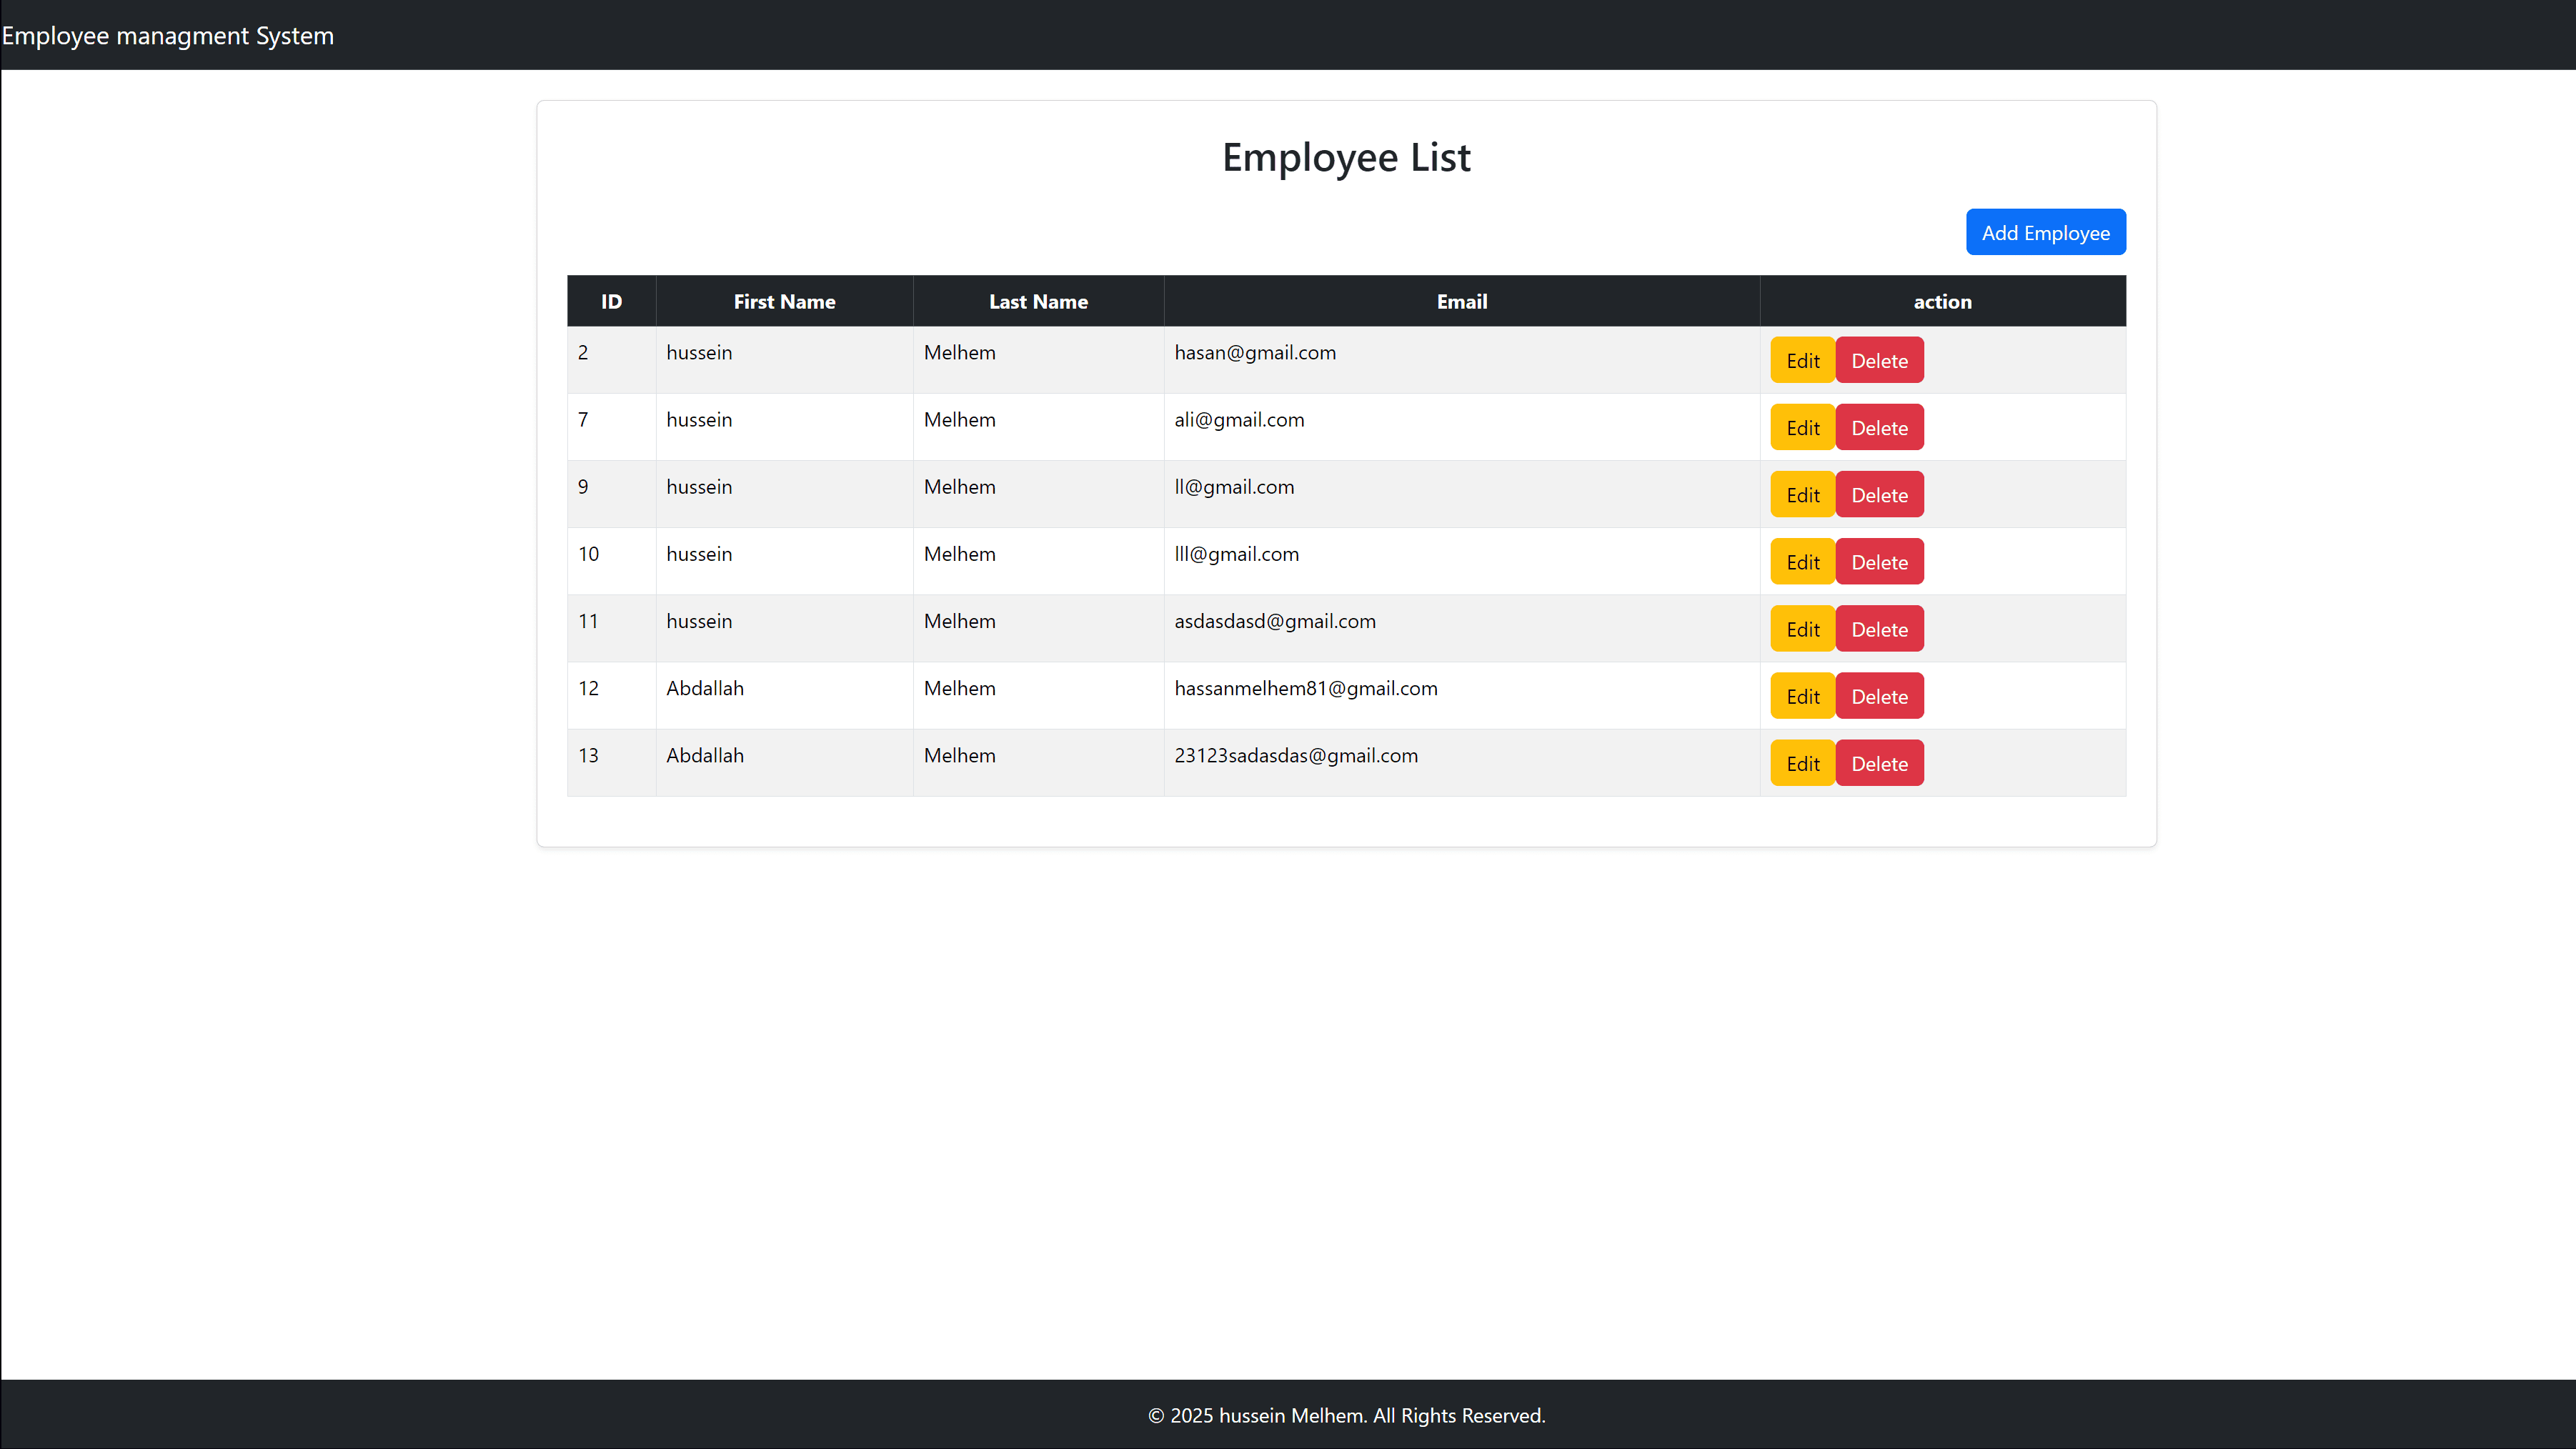Viewport: 2576px width, 1449px height.
Task: Delete employee with ID 7
Action: [1878, 427]
